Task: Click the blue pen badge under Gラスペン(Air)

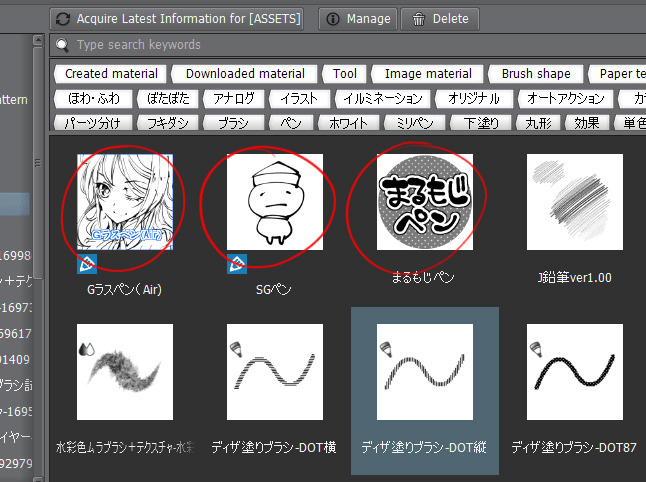Action: click(x=87, y=264)
